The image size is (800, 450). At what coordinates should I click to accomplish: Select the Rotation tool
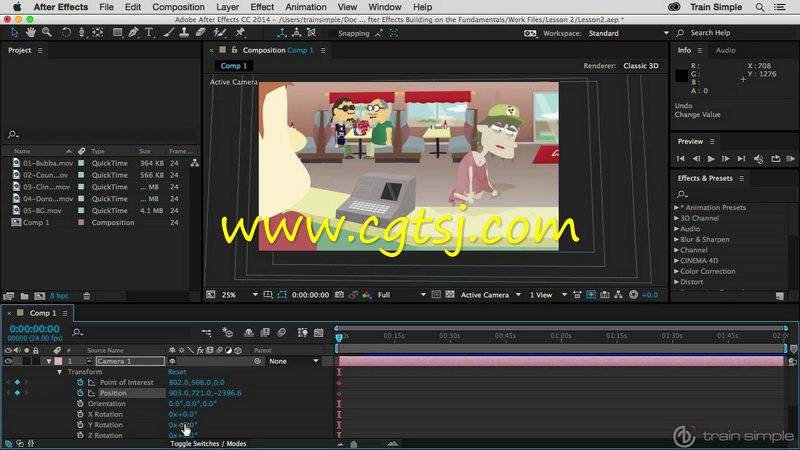click(x=66, y=33)
